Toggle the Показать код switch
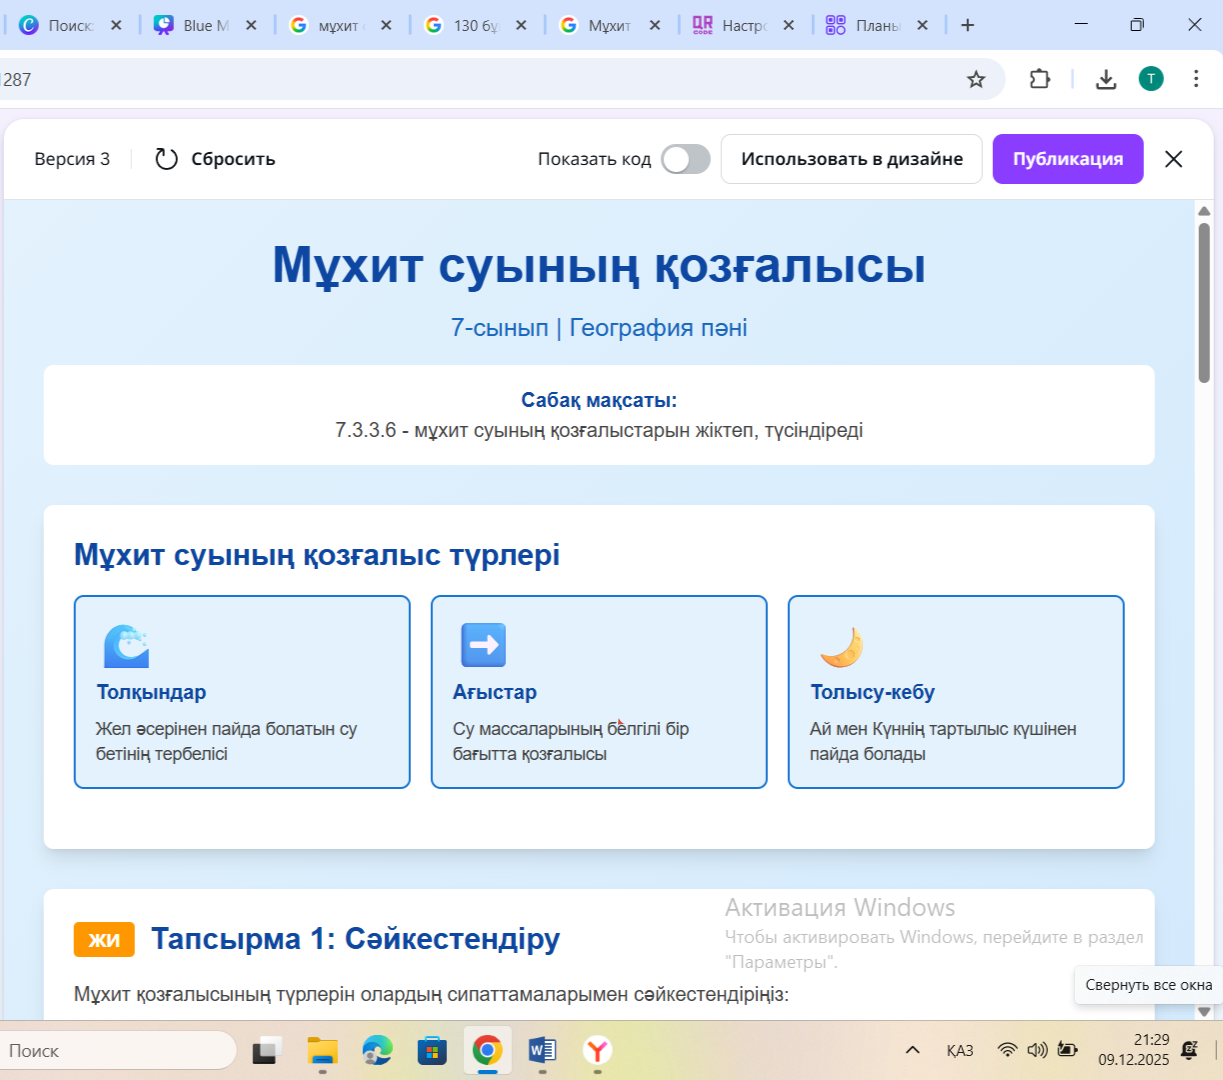Screen dimensions: 1223x1080 686,159
